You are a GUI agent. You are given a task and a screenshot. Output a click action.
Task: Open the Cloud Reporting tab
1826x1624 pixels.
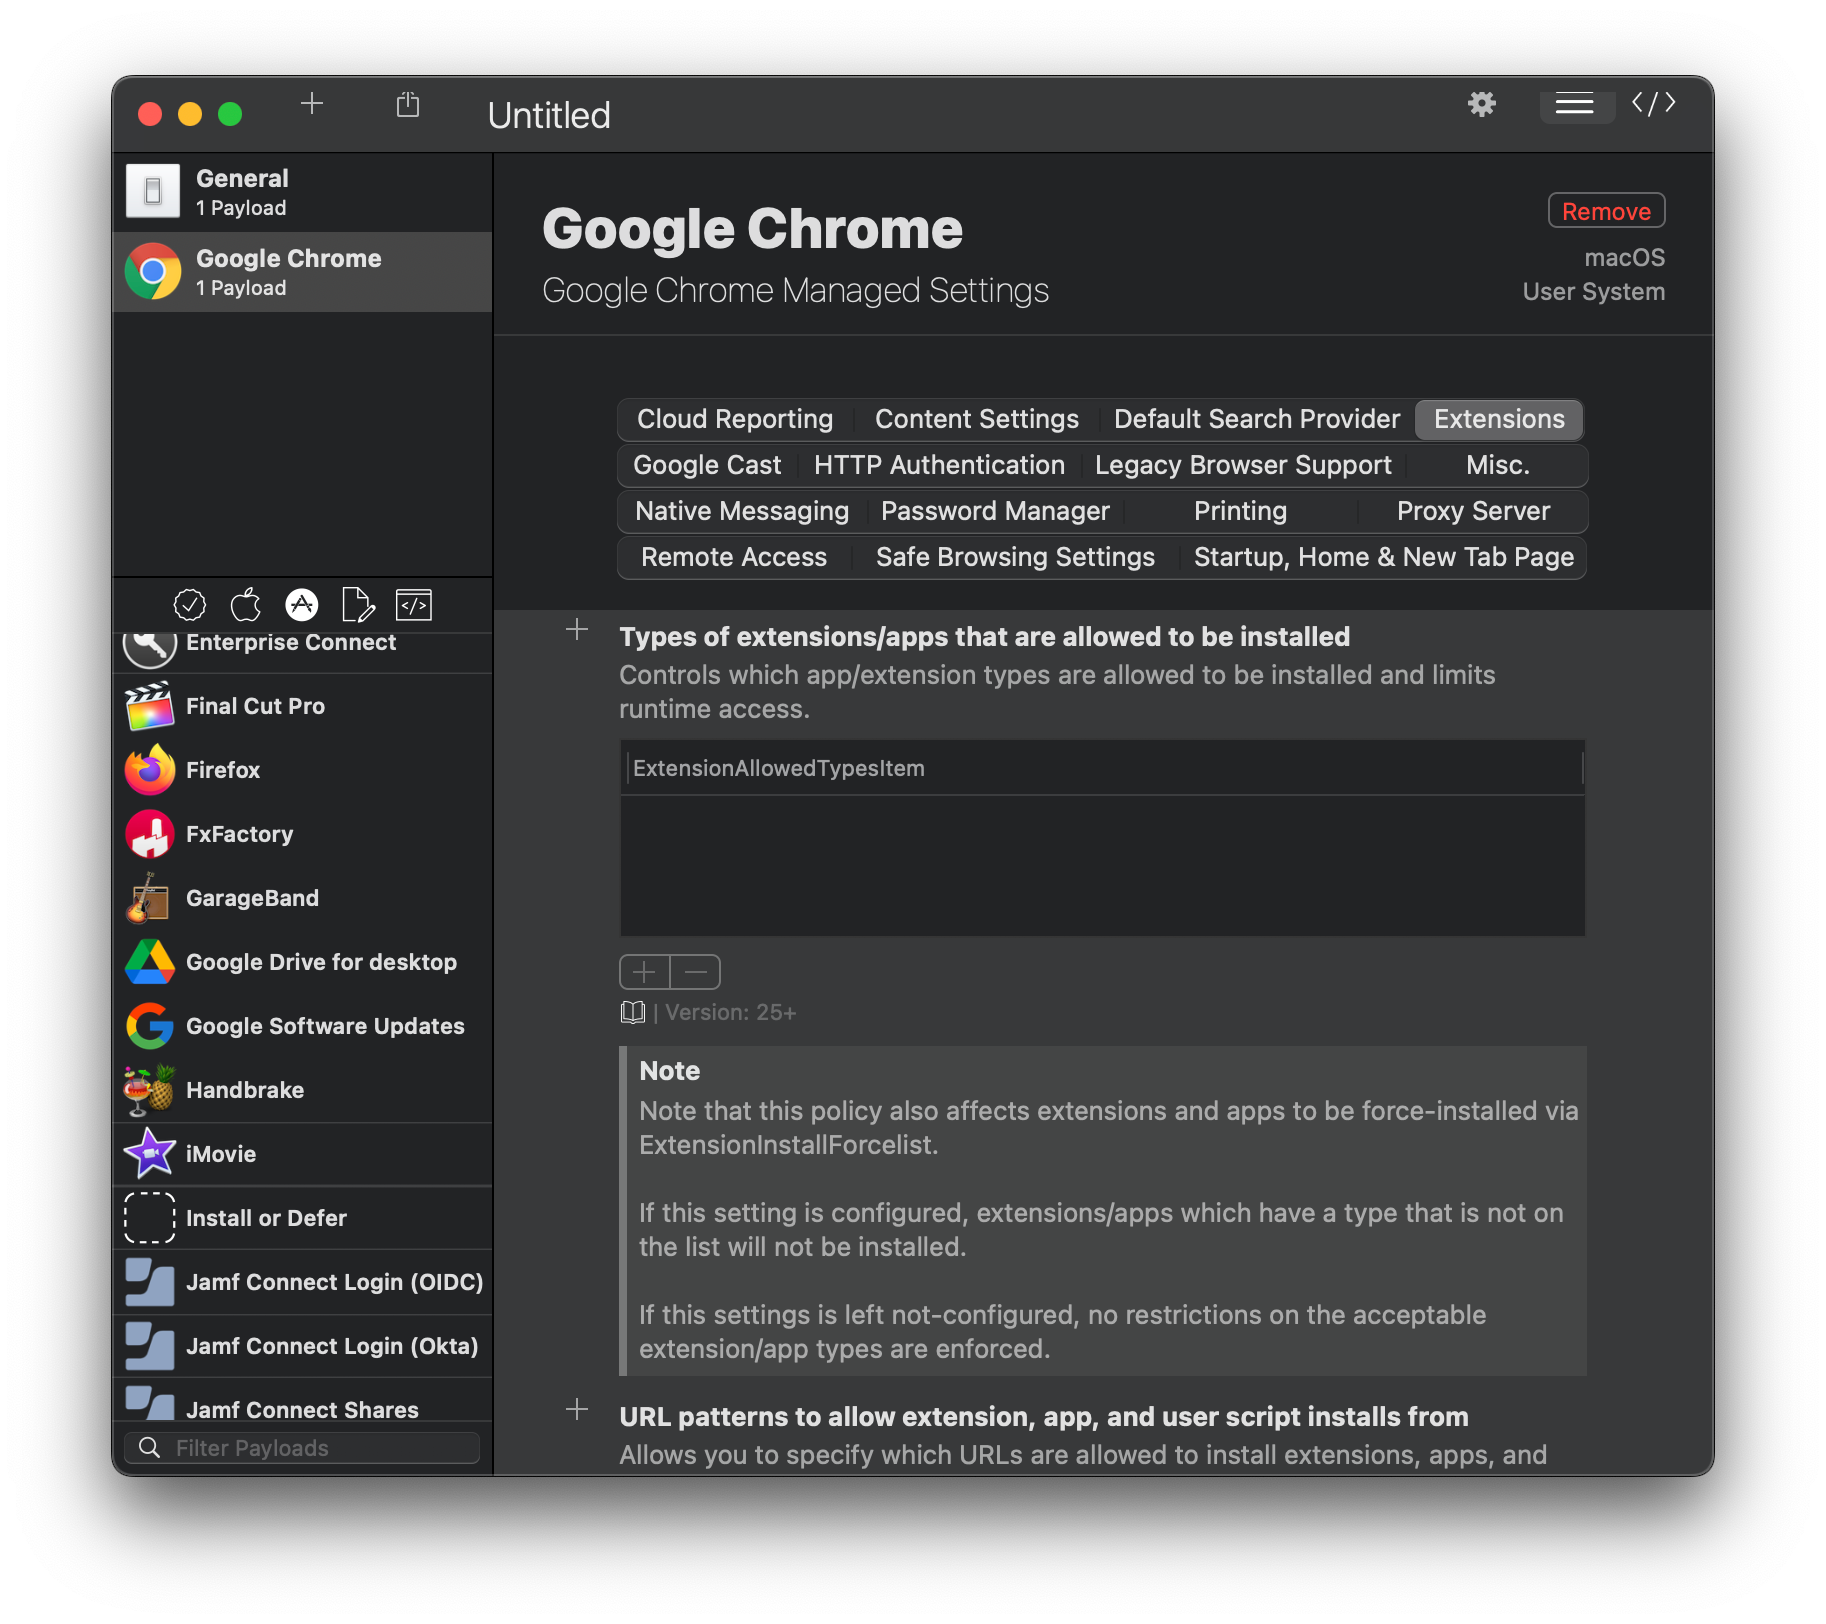(x=735, y=419)
